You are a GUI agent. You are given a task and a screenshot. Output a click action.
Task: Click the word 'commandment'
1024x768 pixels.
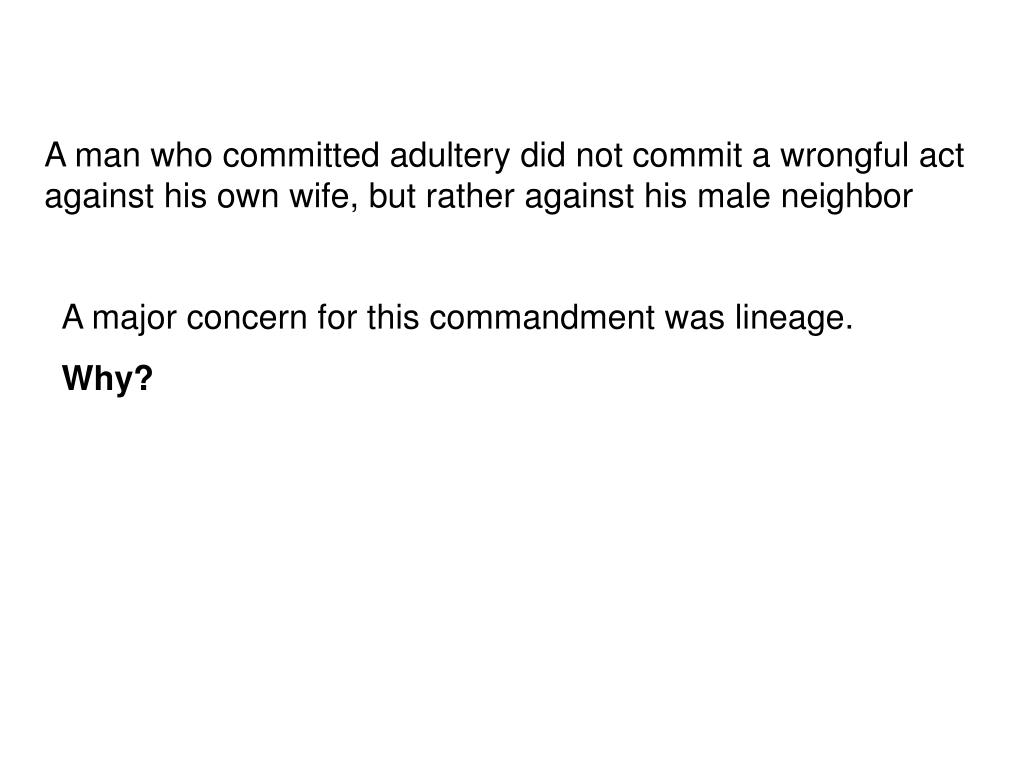pyautogui.click(x=541, y=317)
